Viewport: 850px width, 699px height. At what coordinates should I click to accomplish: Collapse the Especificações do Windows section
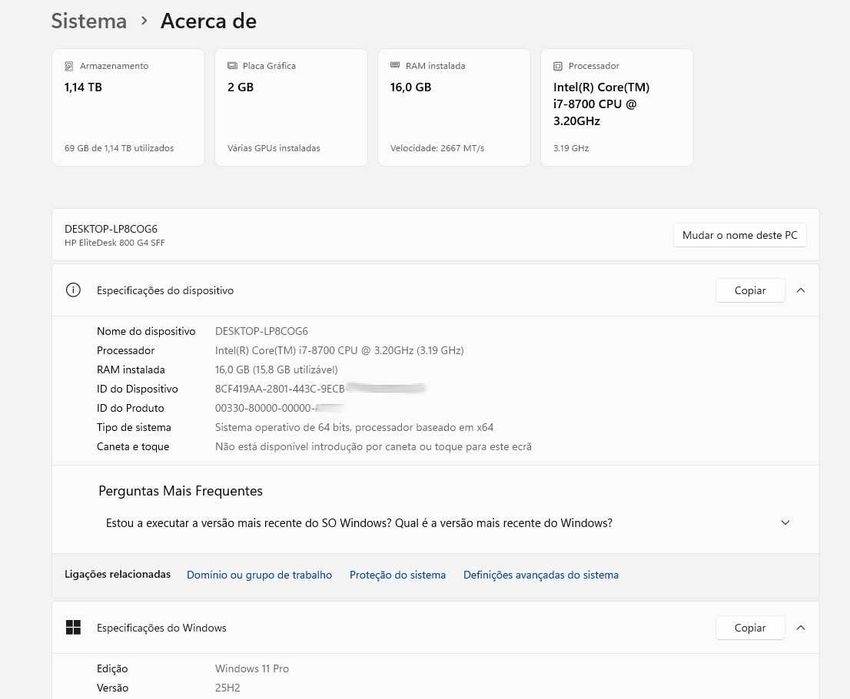(800, 628)
